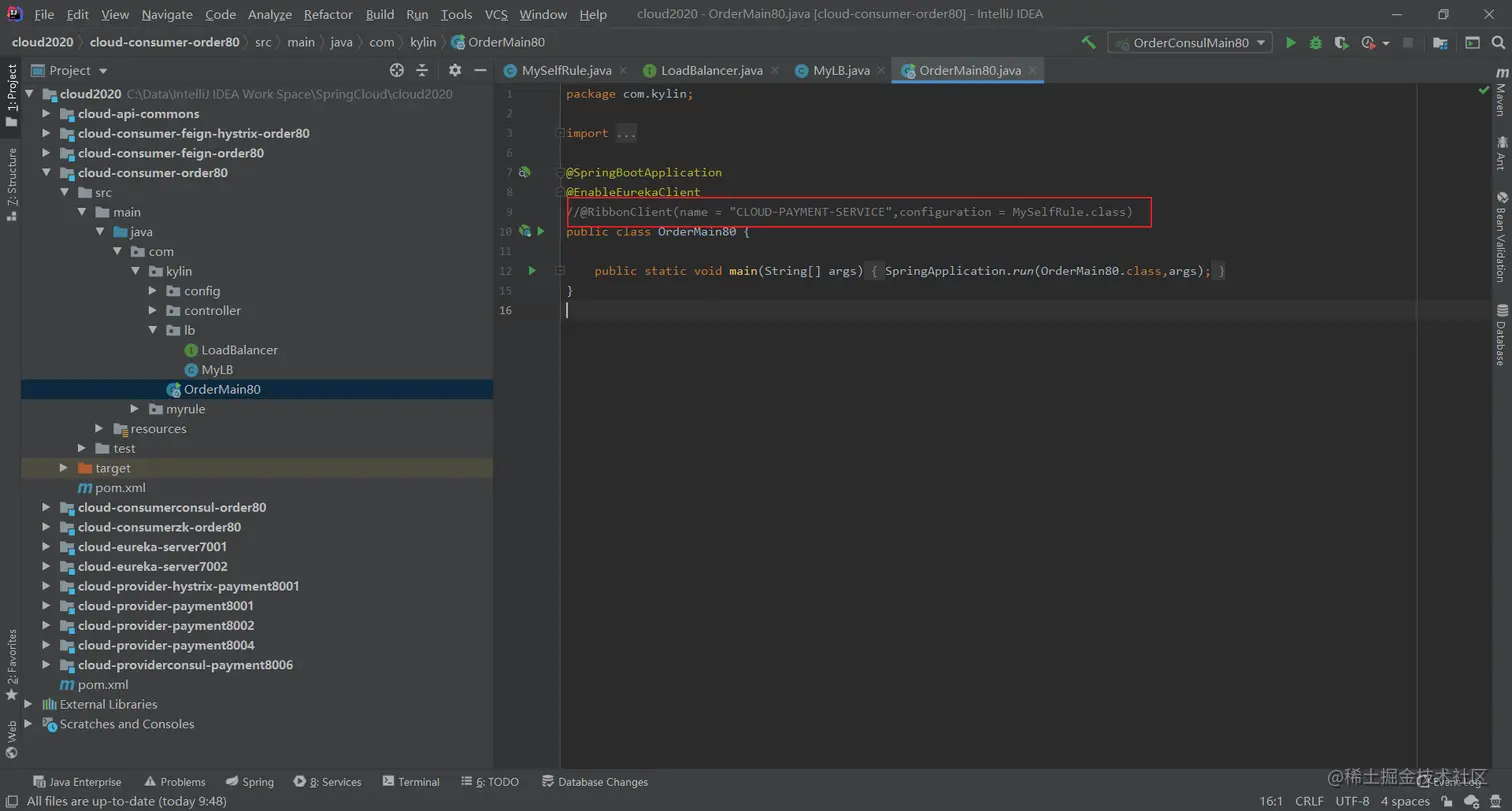1512x811 pixels.
Task: Expand External Libraries node
Action: point(29,704)
